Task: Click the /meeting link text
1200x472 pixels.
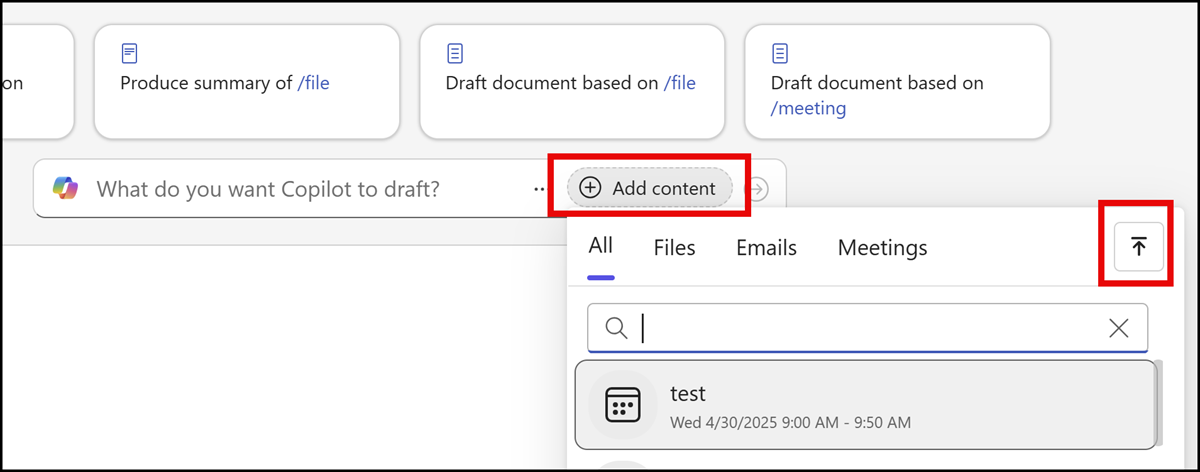Action: tap(808, 108)
